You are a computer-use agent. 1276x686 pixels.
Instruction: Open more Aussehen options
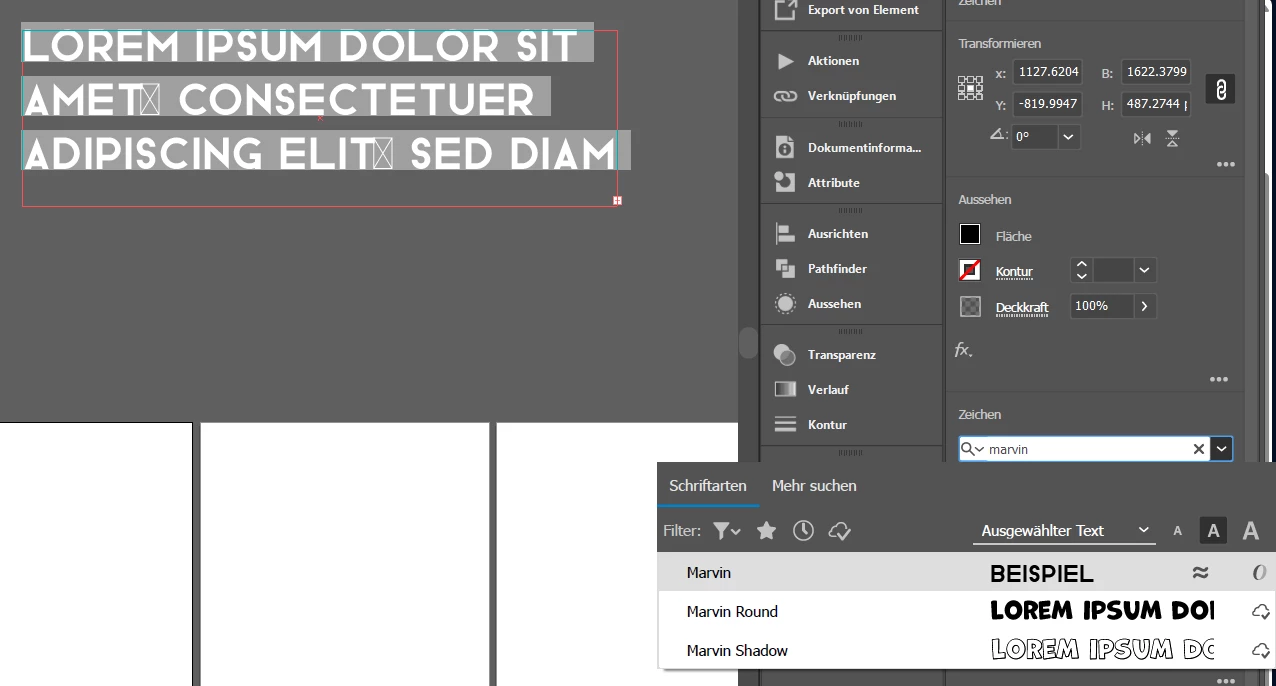[x=1218, y=379]
